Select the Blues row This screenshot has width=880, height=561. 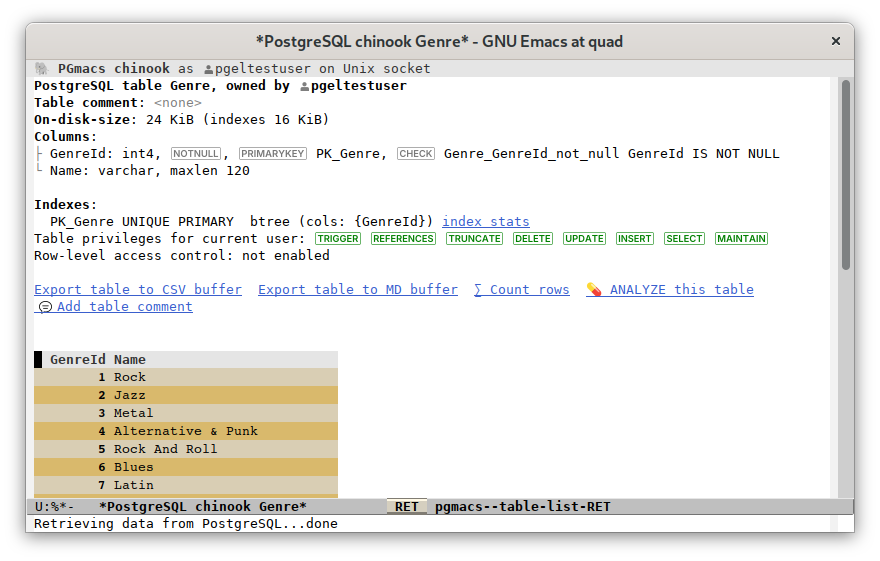click(x=186, y=467)
